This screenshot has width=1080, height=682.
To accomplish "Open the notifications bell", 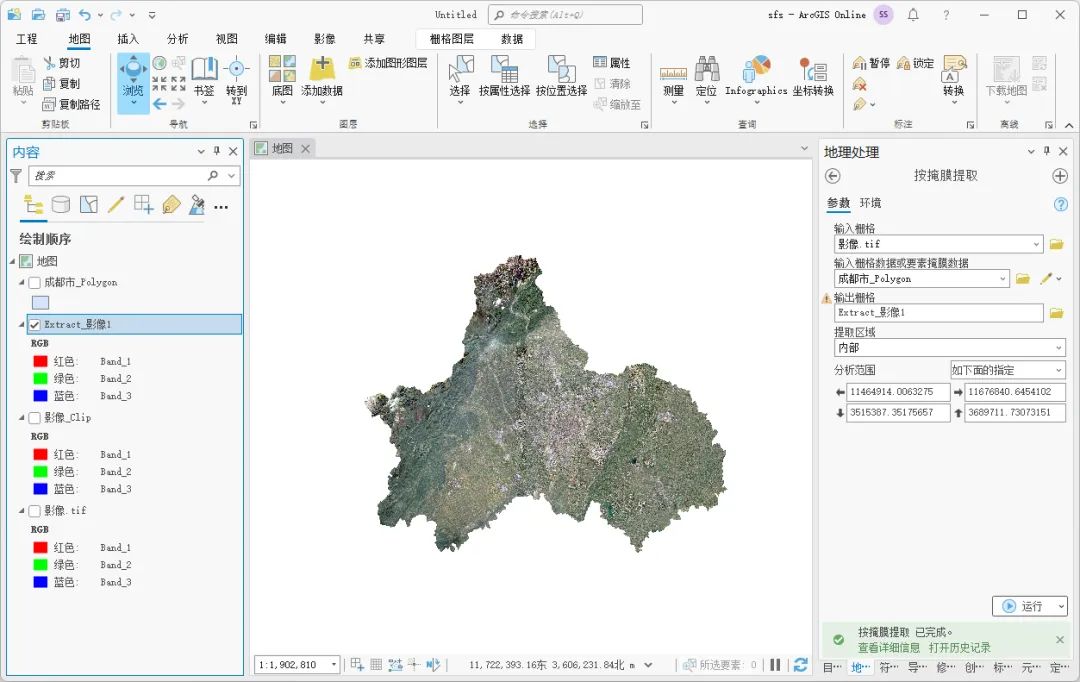I will tap(913, 14).
